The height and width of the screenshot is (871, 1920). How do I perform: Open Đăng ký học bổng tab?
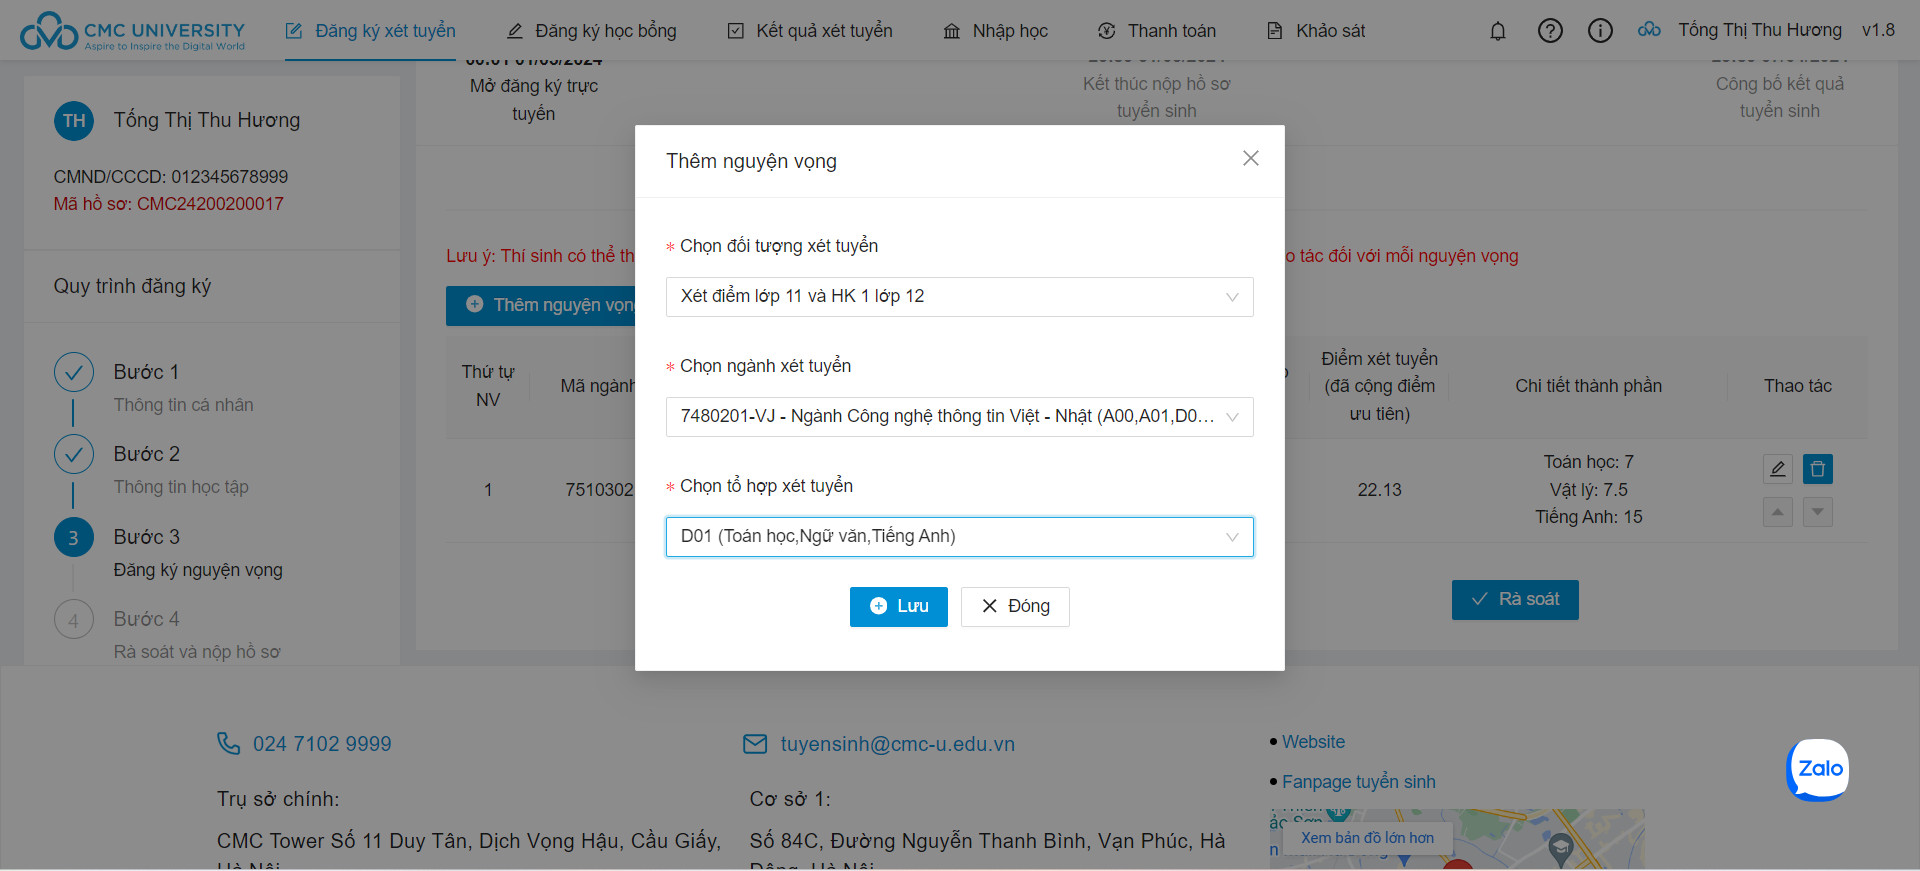tap(592, 31)
